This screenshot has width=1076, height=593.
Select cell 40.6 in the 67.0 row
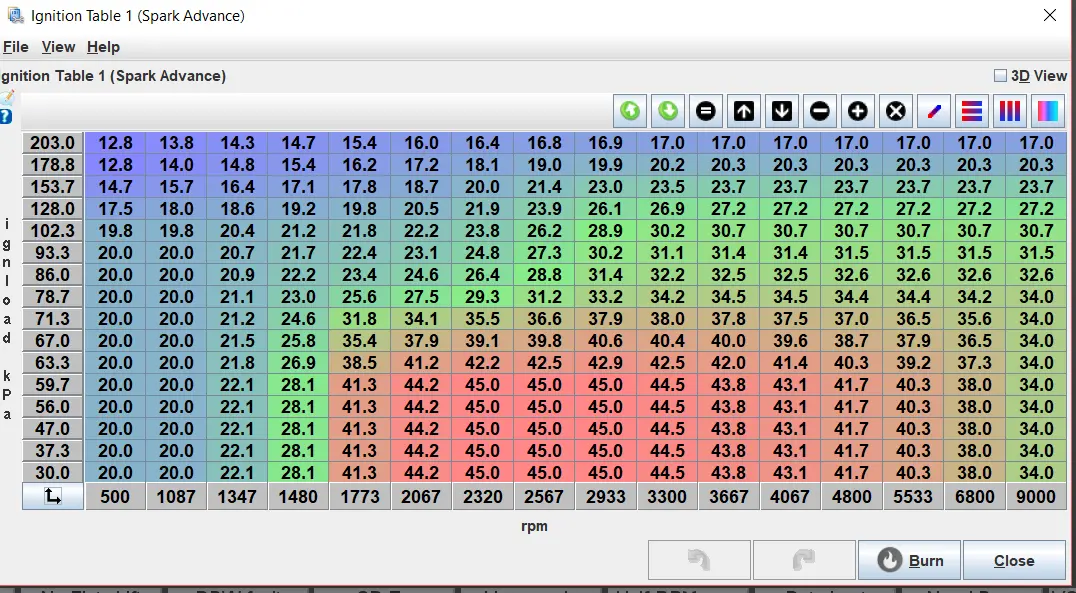pyautogui.click(x=606, y=340)
